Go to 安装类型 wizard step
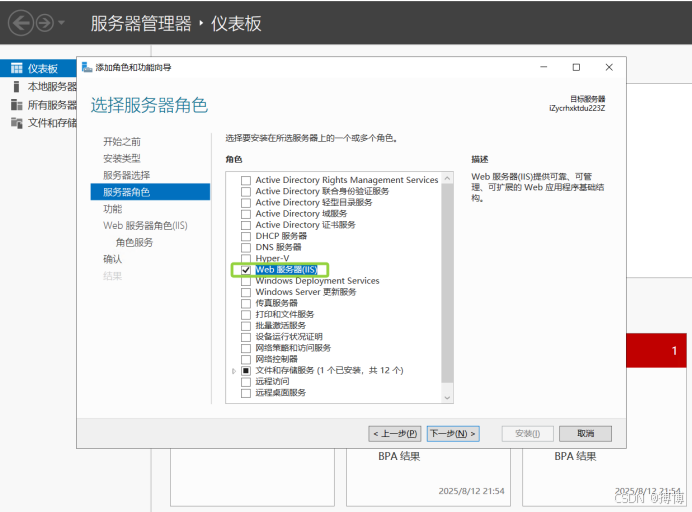Screen dimensions: 692x512 click(122, 158)
